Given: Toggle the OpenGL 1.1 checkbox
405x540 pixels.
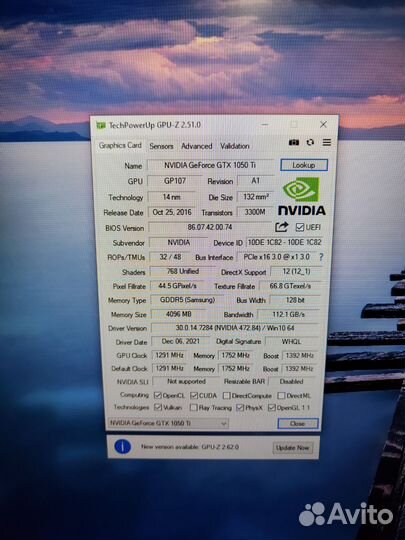Looking at the screenshot, I should [x=272, y=408].
